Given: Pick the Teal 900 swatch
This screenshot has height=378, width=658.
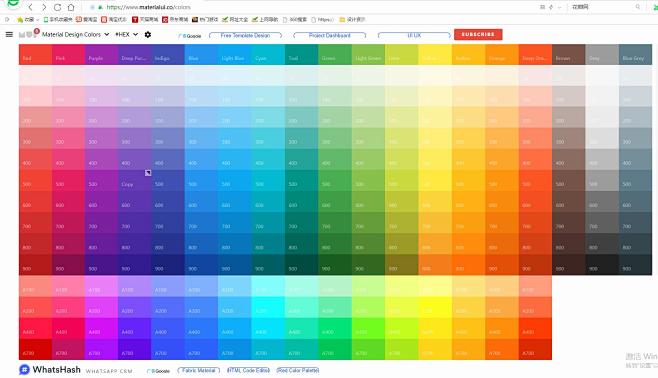Looking at the screenshot, I should click(x=302, y=265).
